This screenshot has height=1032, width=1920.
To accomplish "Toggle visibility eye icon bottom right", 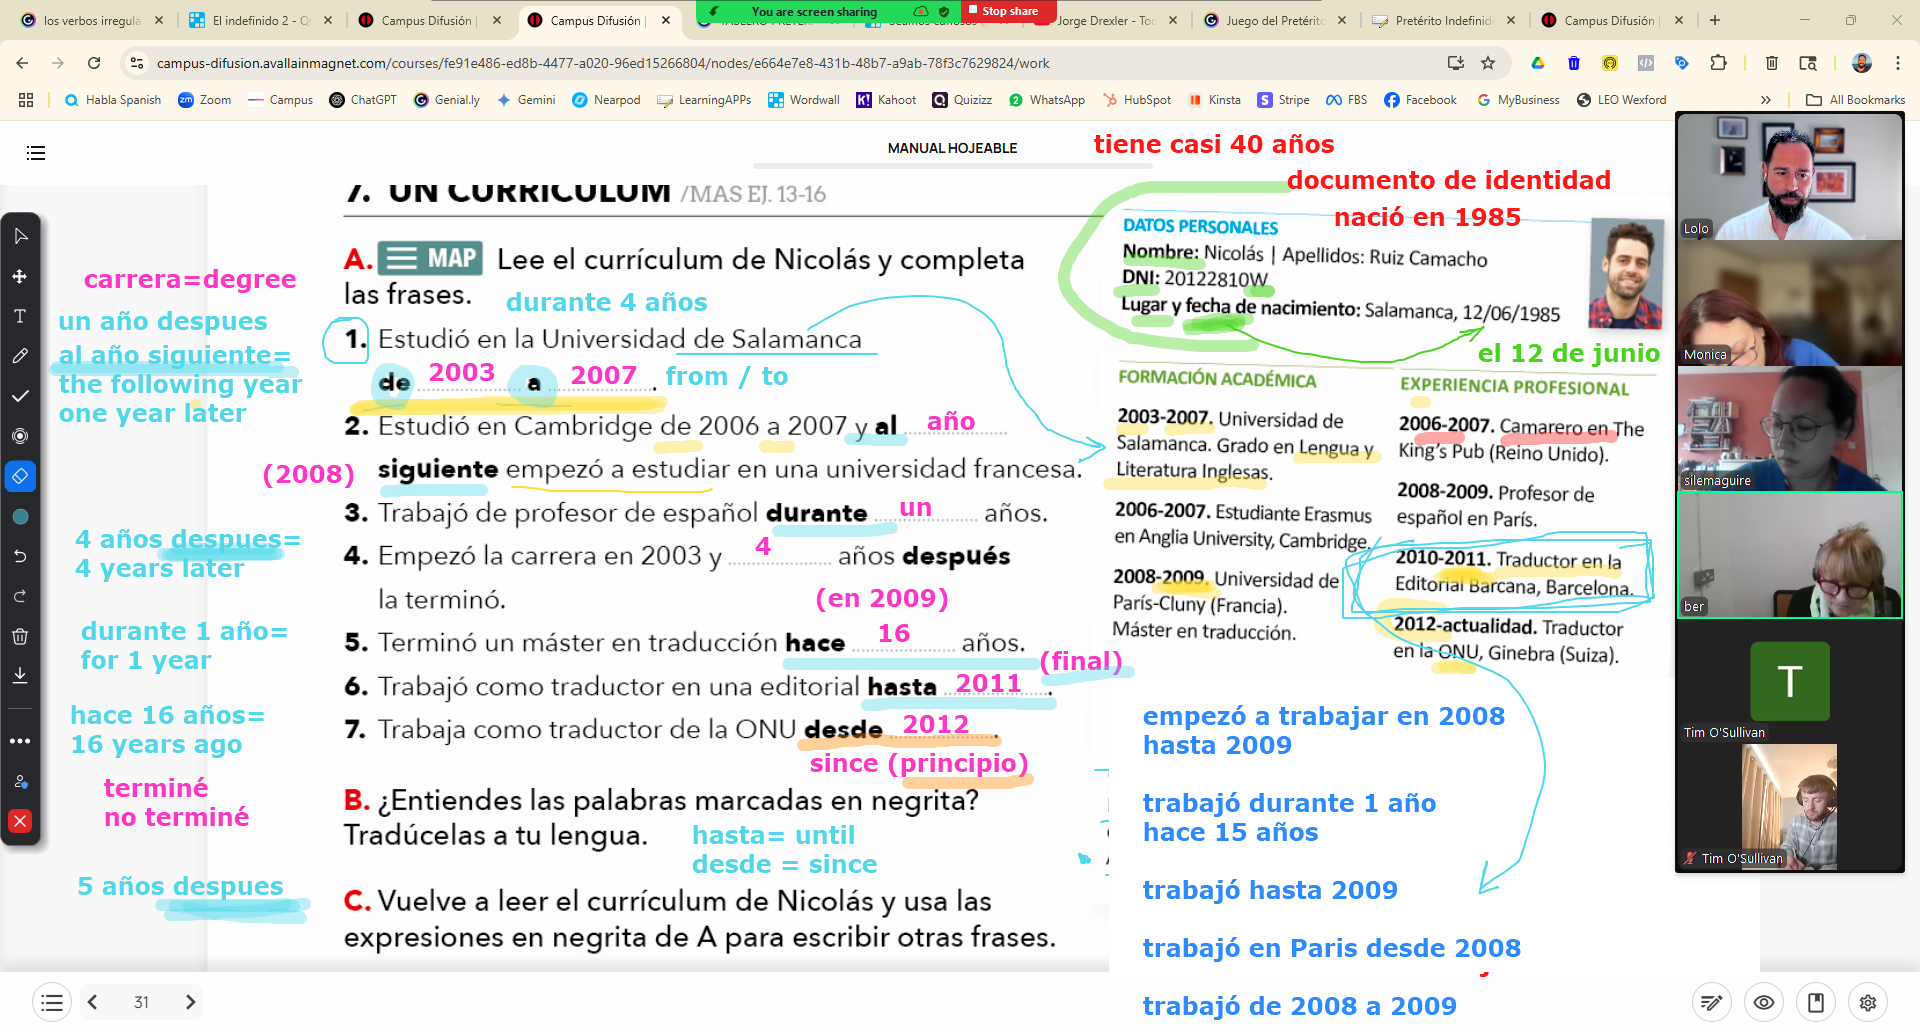I will coord(1764,1002).
